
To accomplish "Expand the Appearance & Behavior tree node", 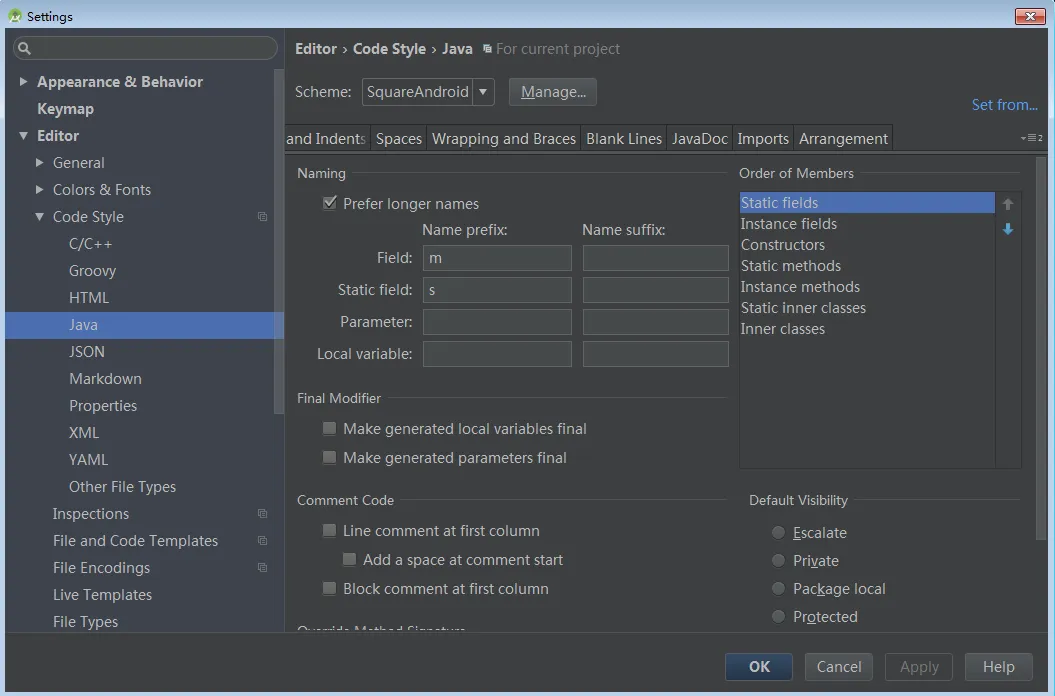I will click(x=23, y=82).
